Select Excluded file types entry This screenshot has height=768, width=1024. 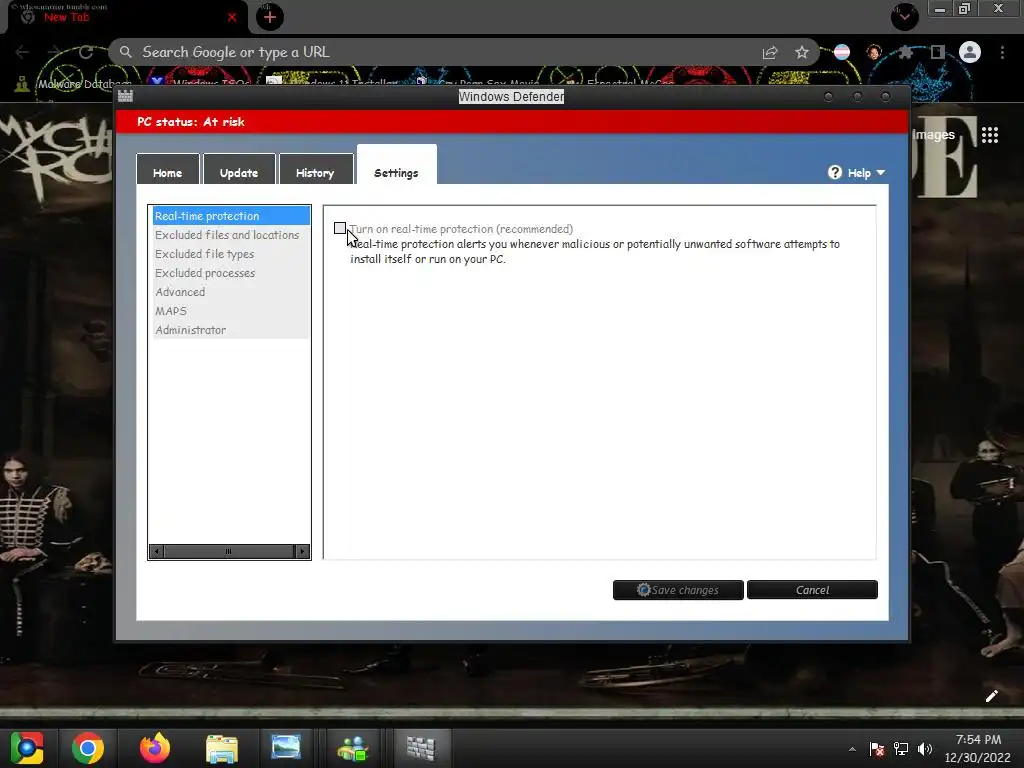[x=231, y=253]
